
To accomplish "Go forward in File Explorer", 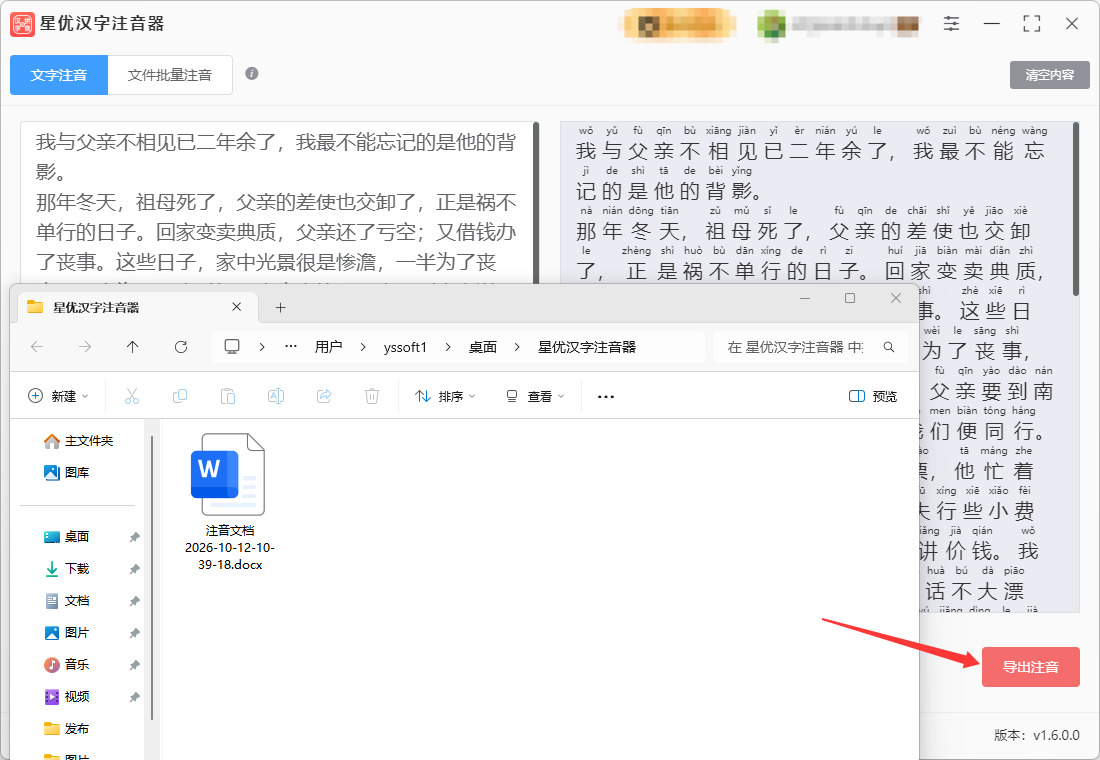I will (85, 347).
